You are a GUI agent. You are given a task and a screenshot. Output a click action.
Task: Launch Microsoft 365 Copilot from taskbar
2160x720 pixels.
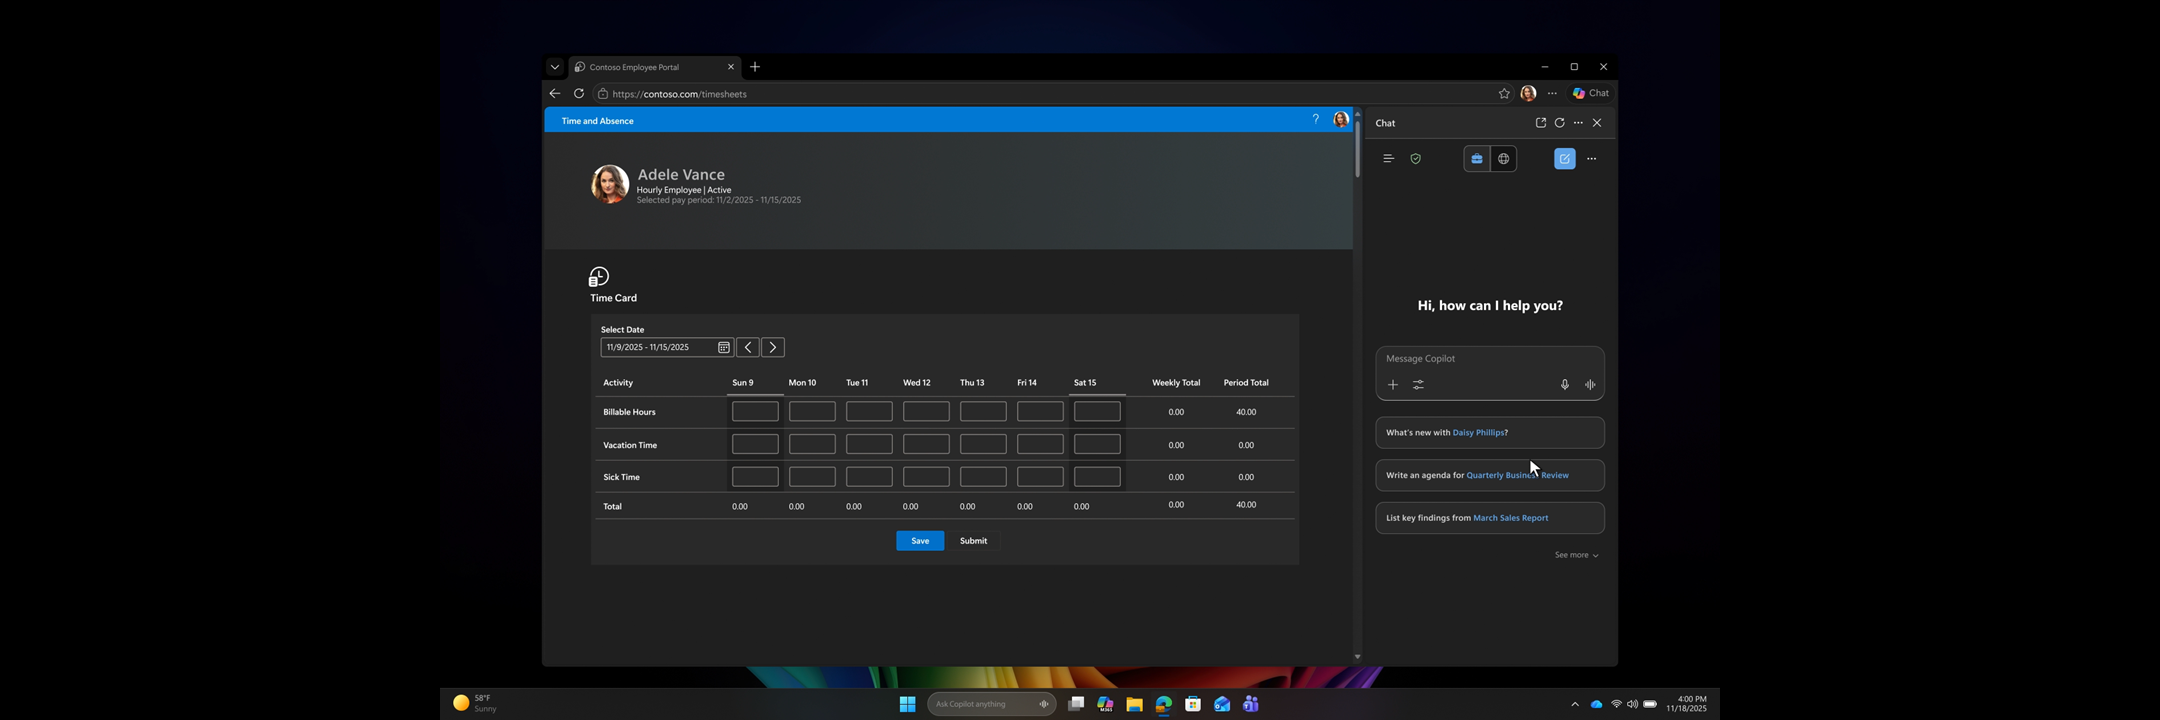(1105, 704)
